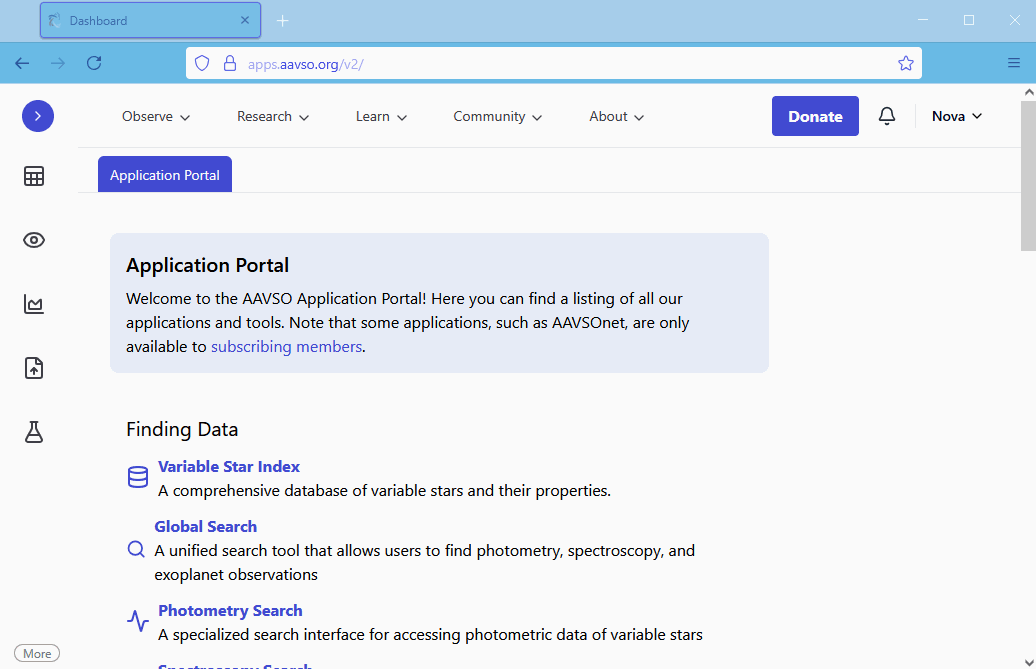The width and height of the screenshot is (1036, 669).
Task: Open the Variable Star Index link
Action: (x=229, y=467)
